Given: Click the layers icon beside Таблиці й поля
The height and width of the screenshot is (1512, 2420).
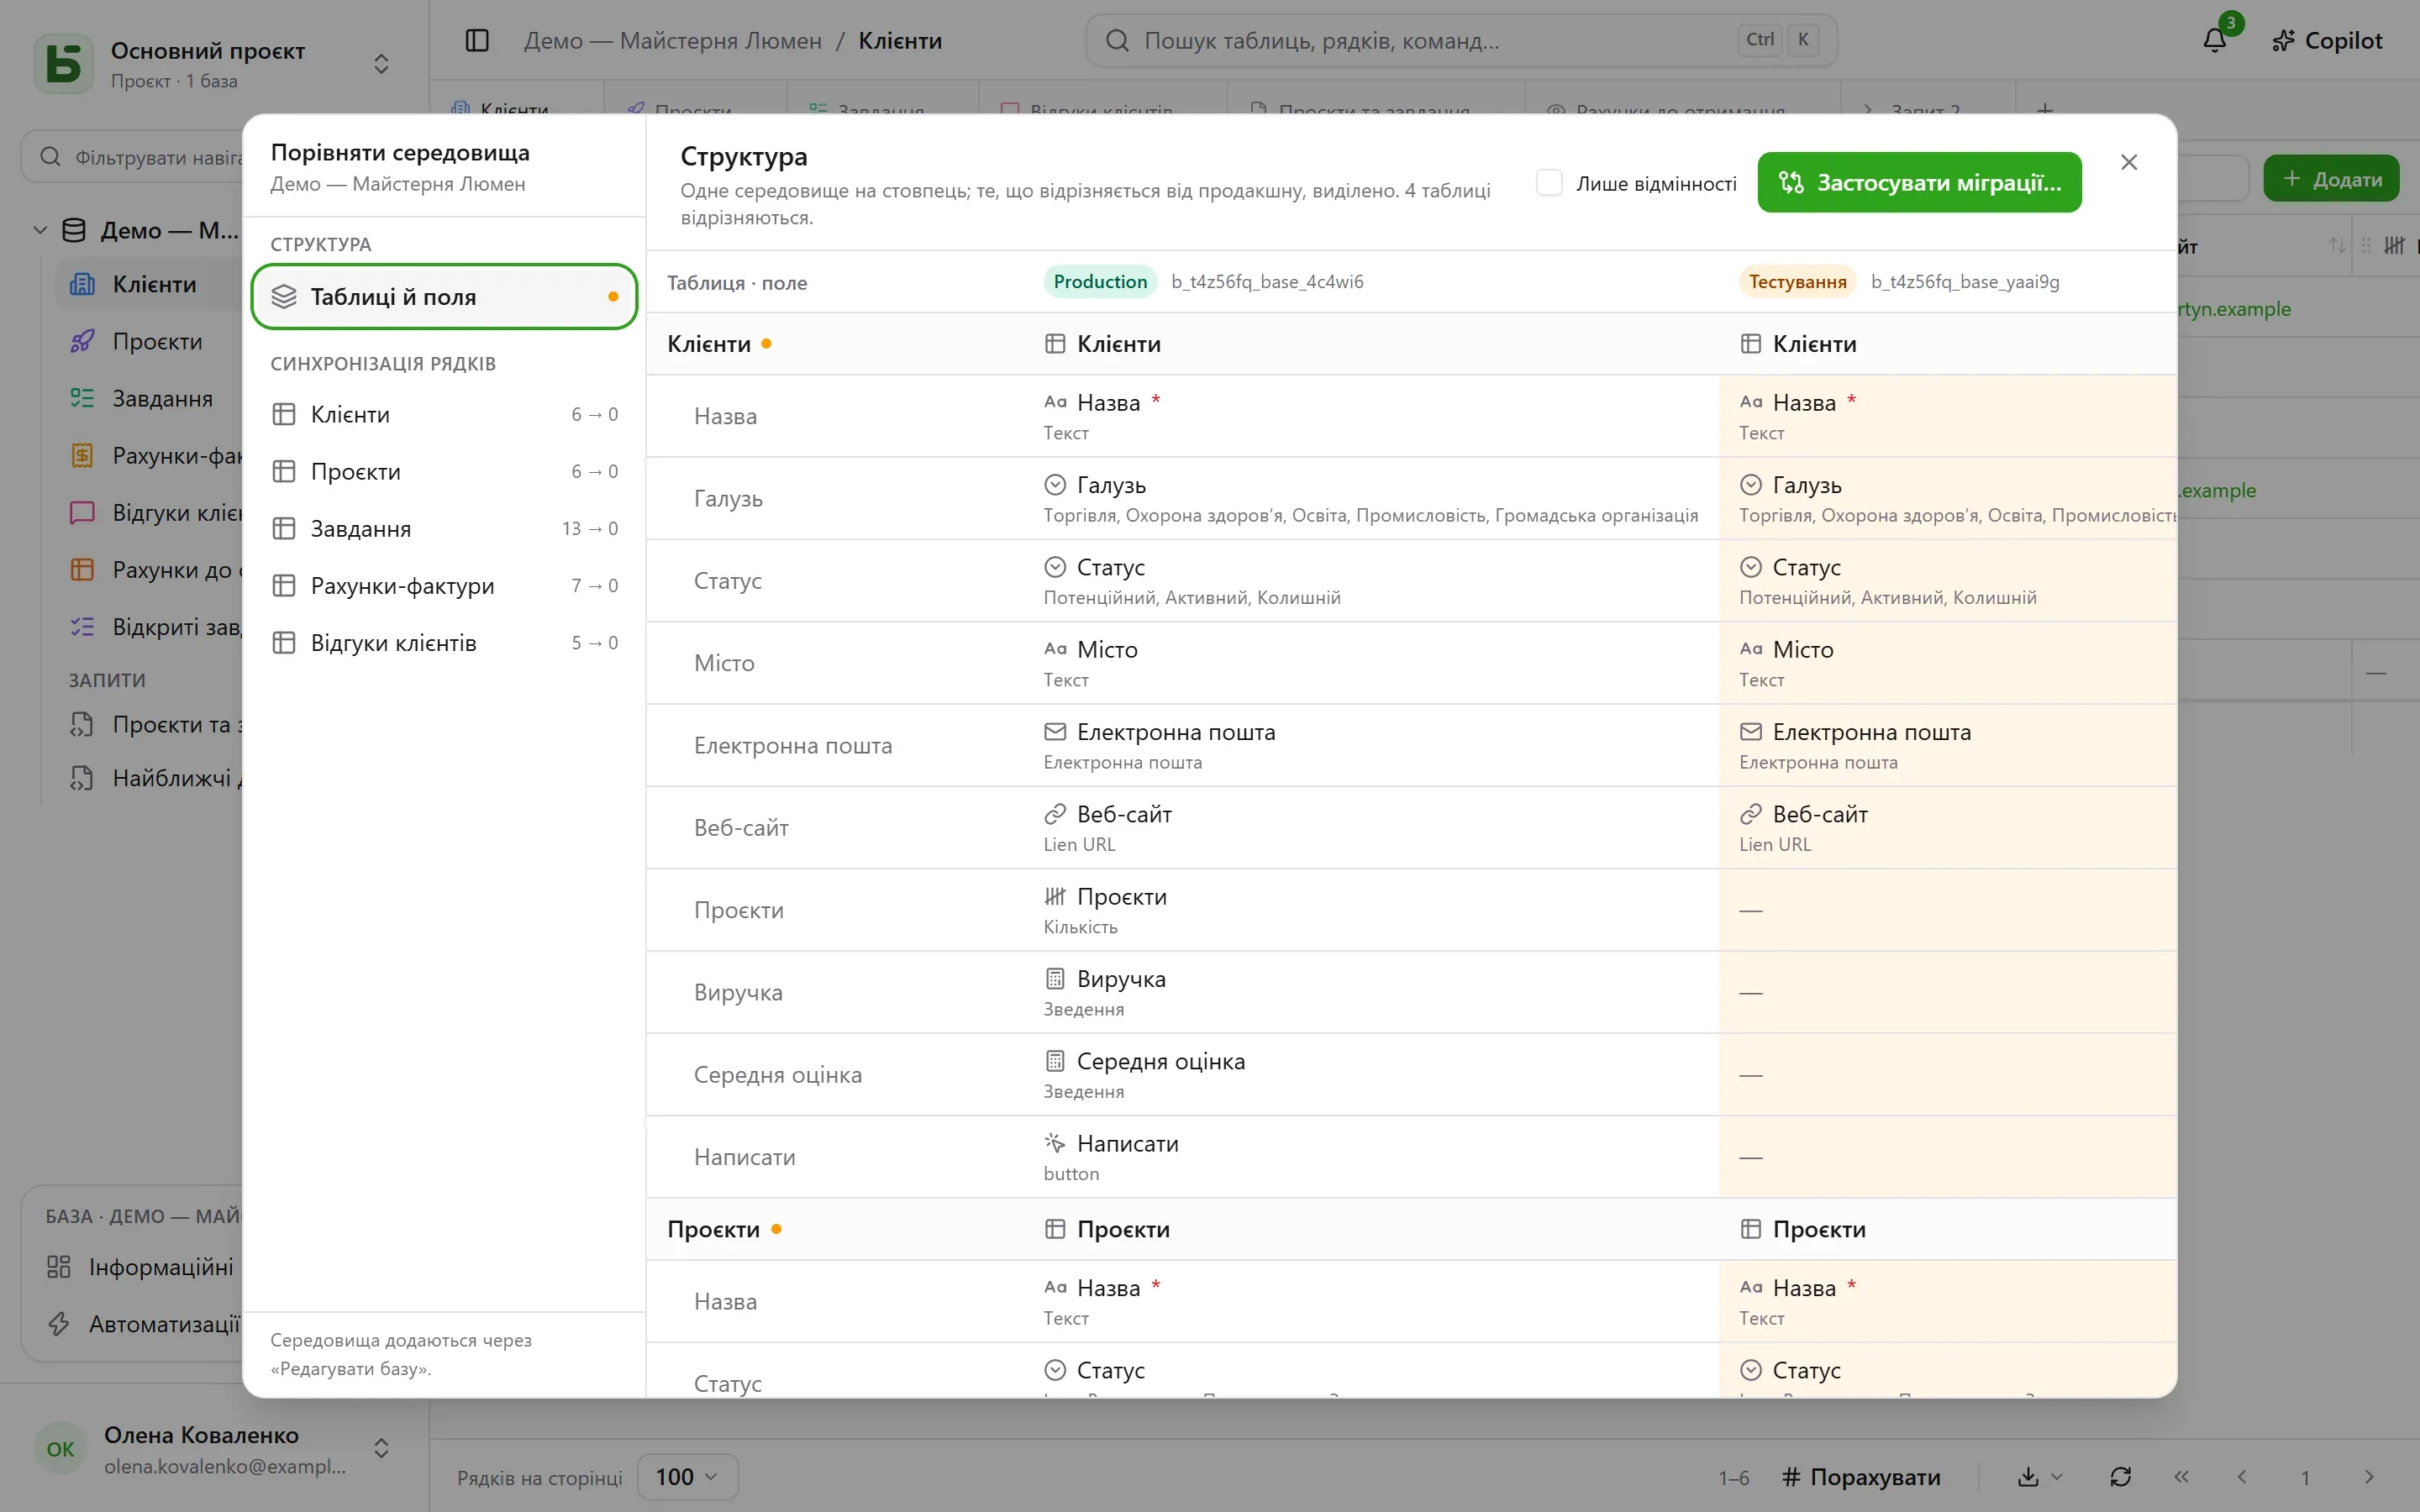Looking at the screenshot, I should pos(284,297).
